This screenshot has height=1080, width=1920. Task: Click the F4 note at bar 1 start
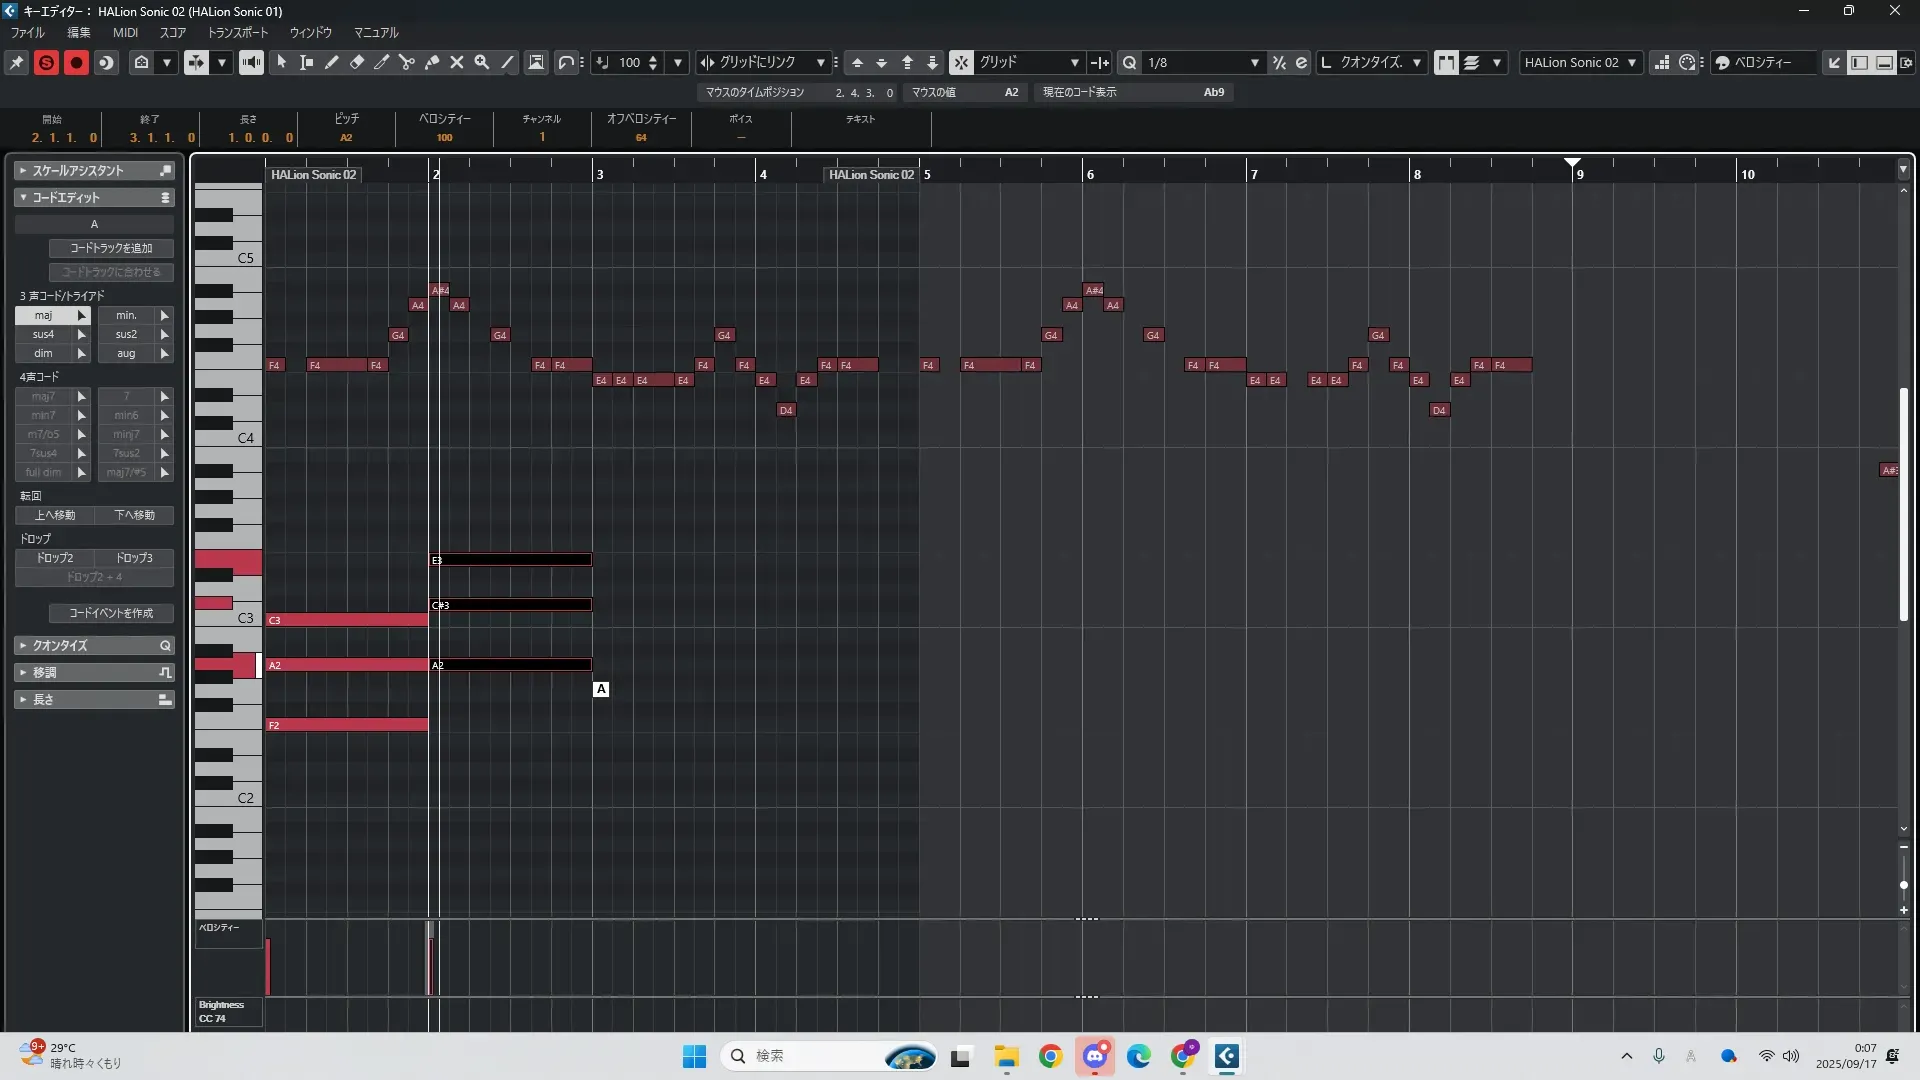click(276, 365)
